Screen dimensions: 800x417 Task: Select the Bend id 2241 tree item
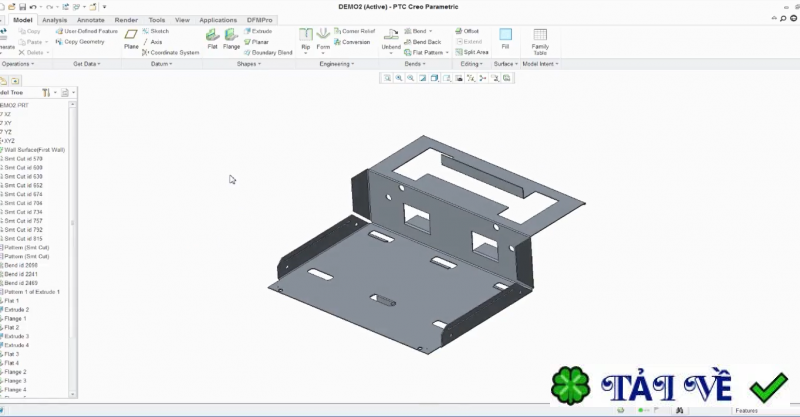20,274
